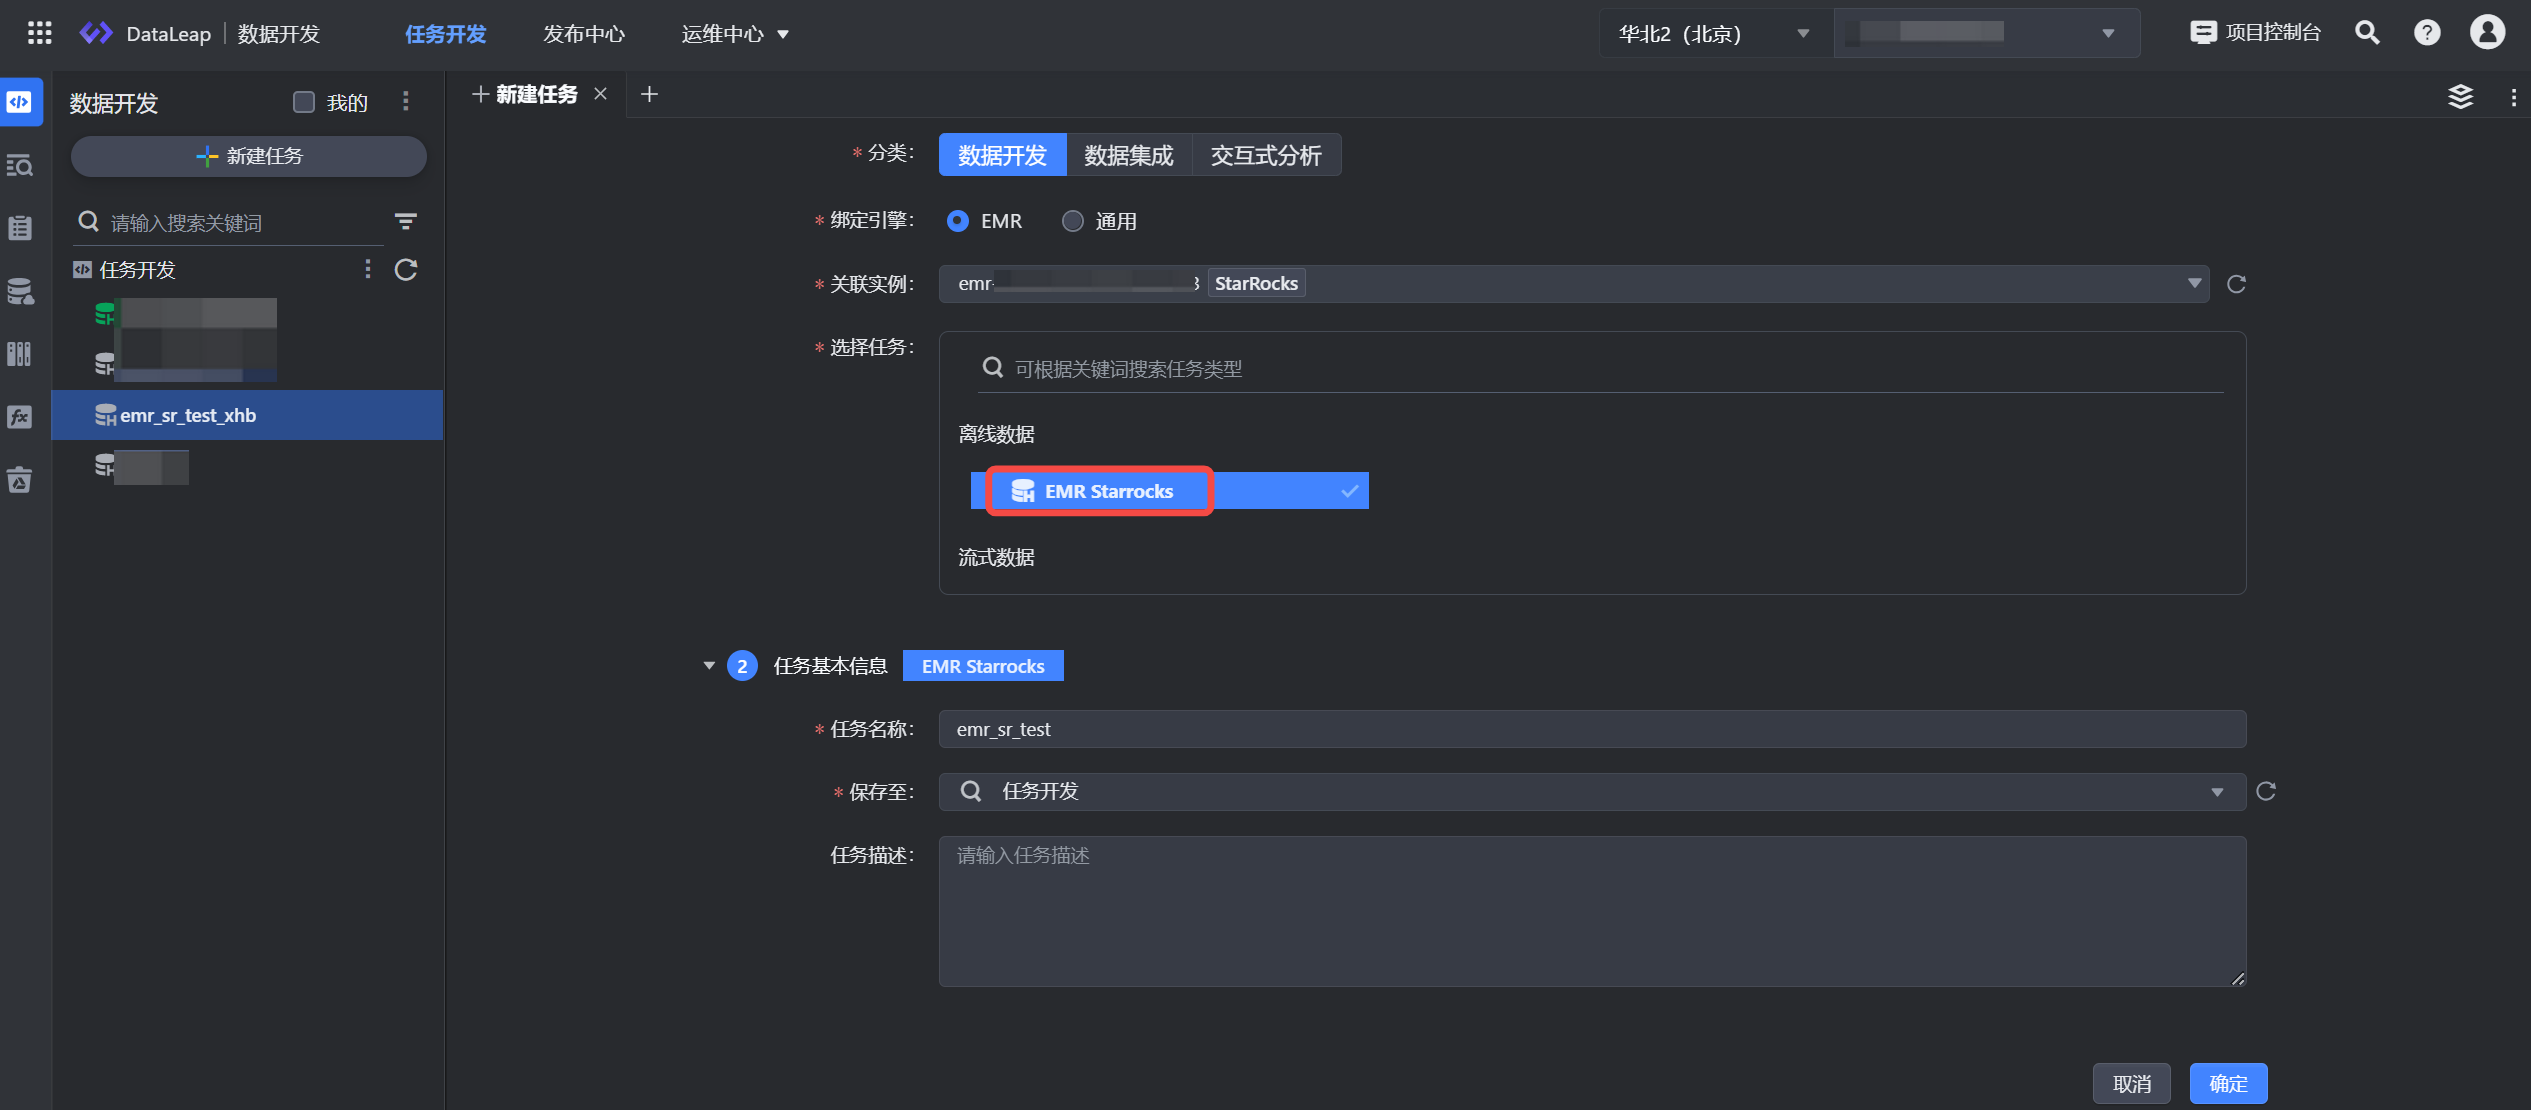Viewport: 2531px width, 1110px height.
Task: Open the global search magnifier icon
Action: (2366, 33)
